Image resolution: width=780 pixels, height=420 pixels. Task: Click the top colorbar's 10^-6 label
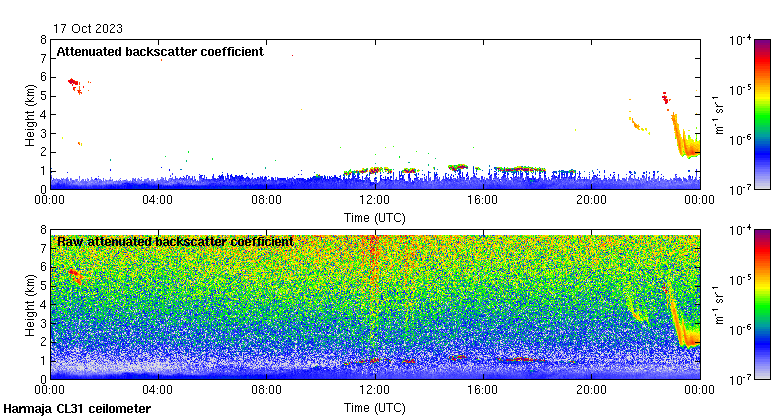coord(740,140)
